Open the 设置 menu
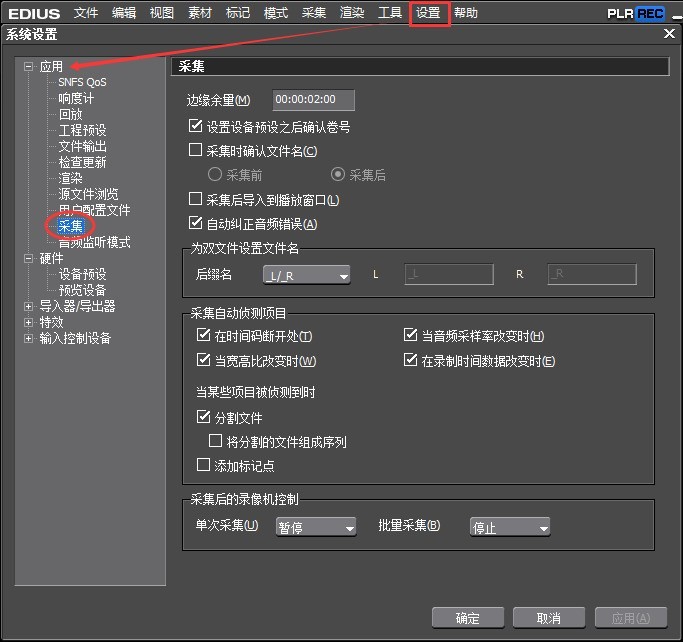 [x=429, y=13]
